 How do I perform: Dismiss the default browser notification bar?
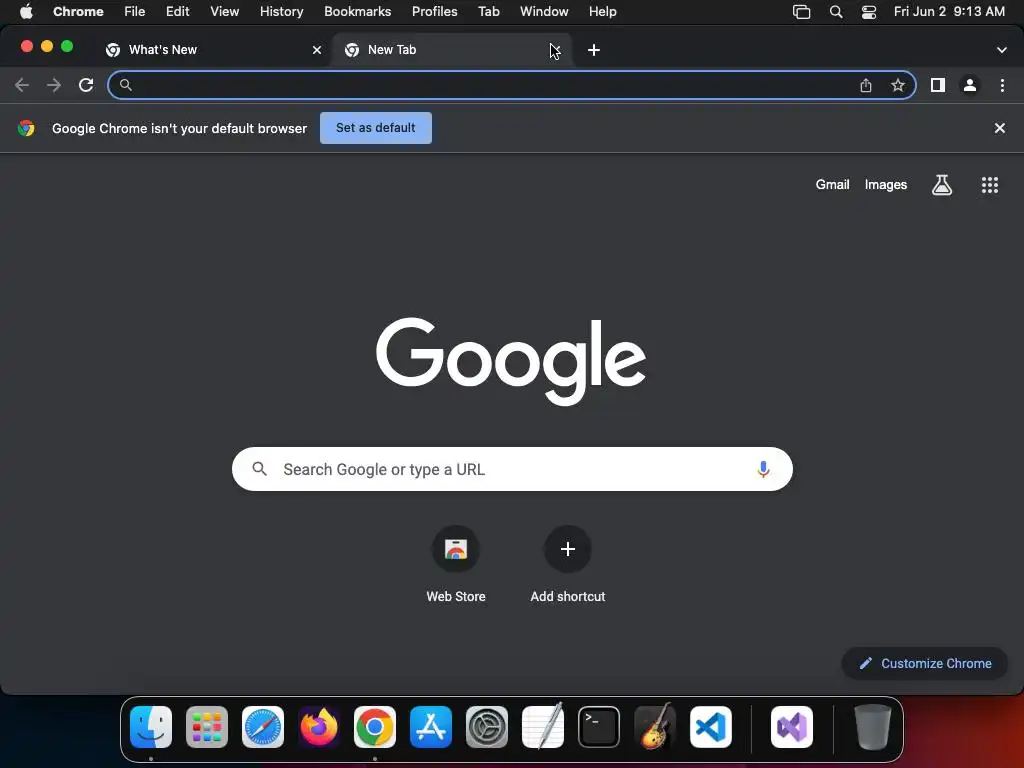pos(1000,128)
